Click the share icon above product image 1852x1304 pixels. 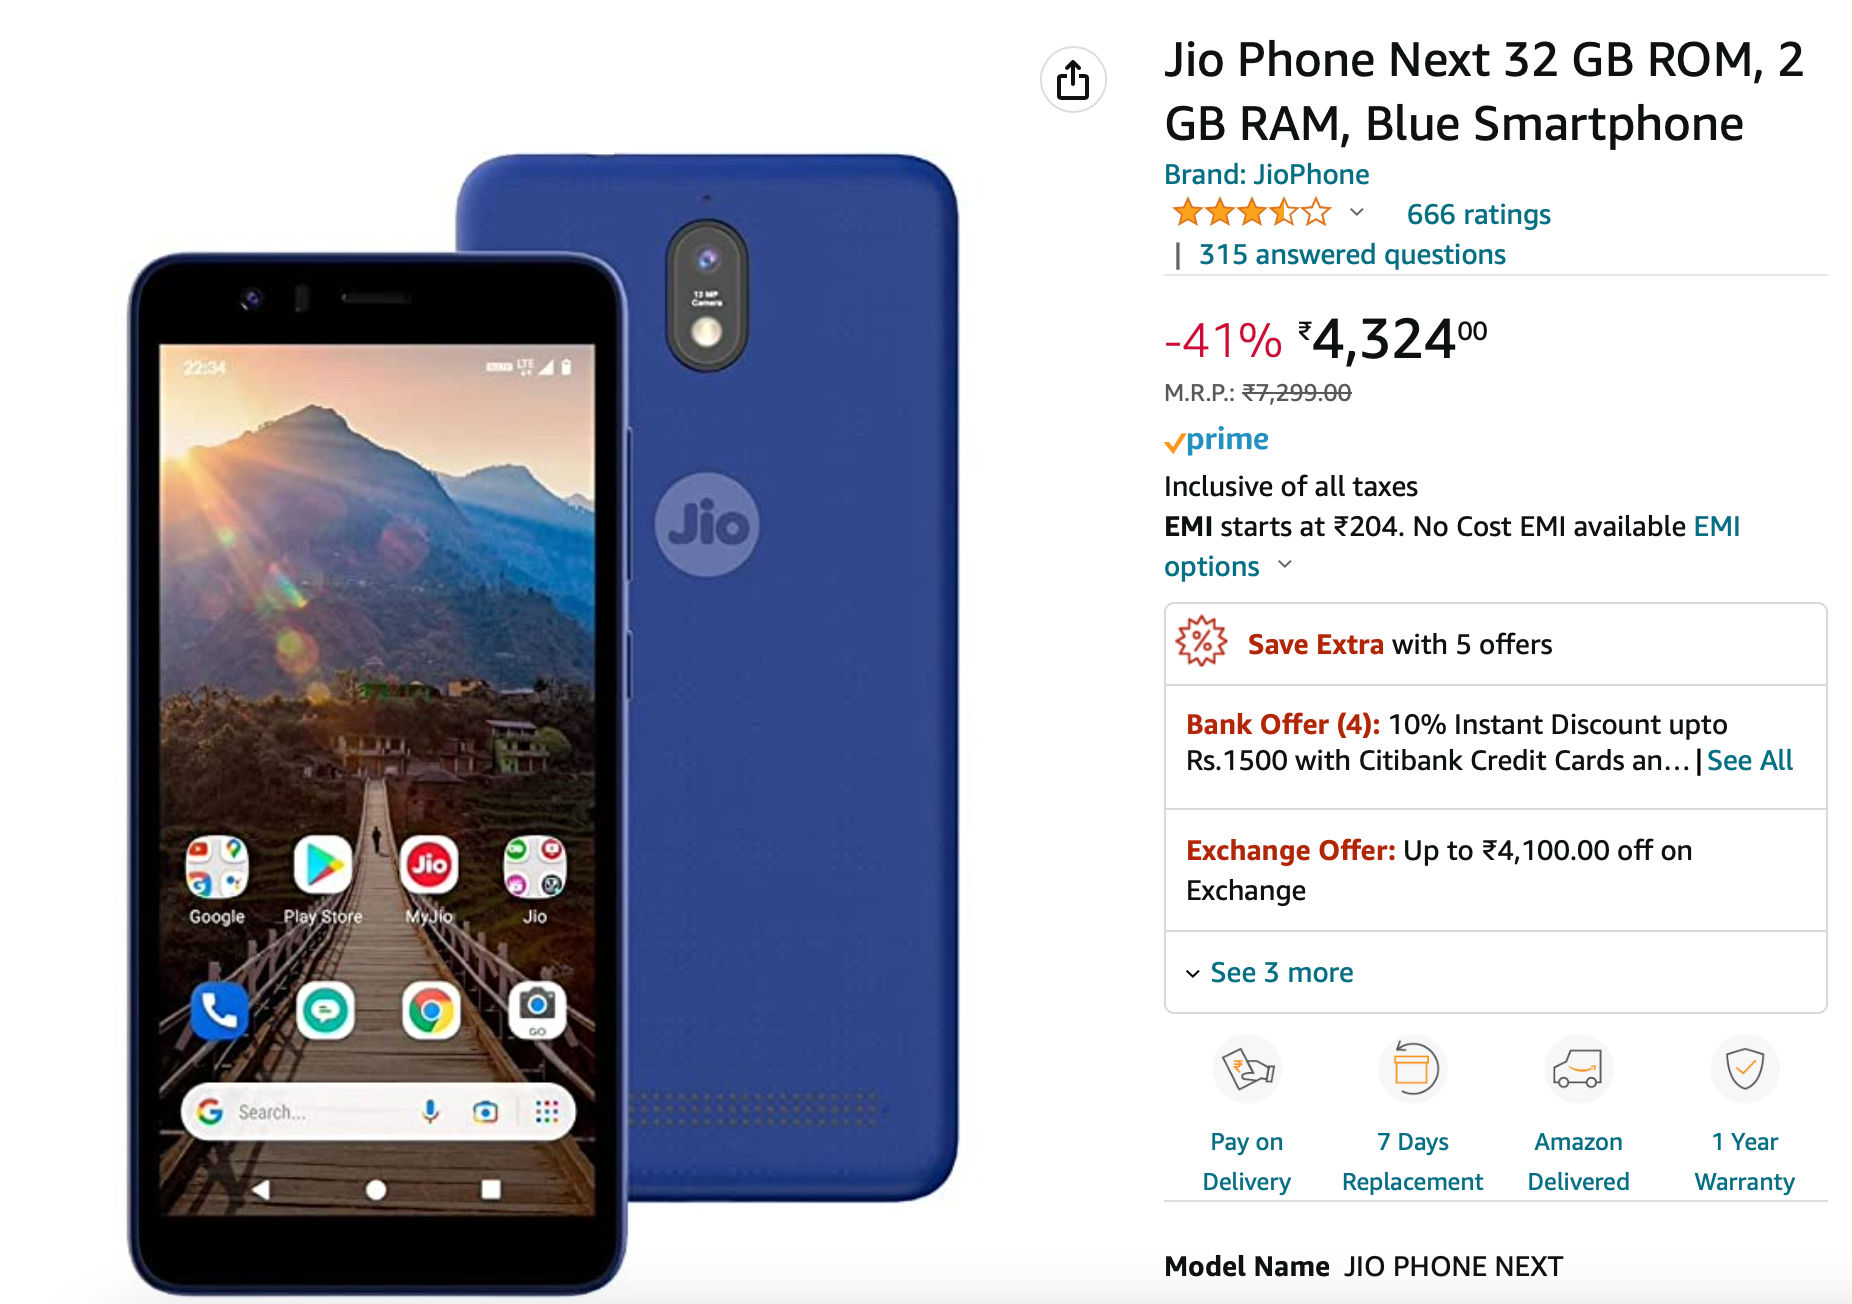[1073, 80]
